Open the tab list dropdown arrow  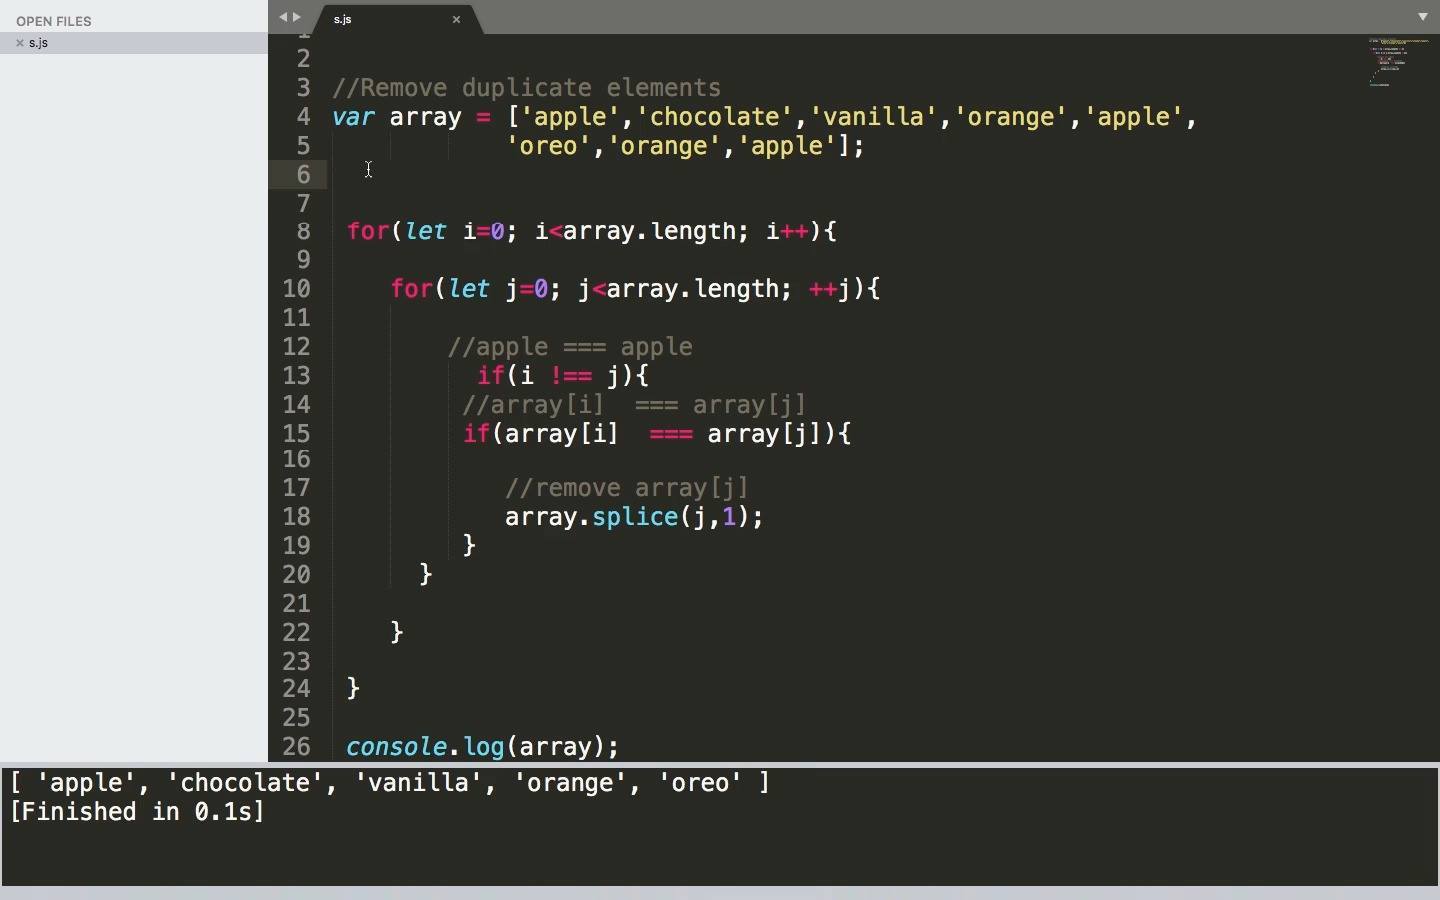pos(1423,17)
